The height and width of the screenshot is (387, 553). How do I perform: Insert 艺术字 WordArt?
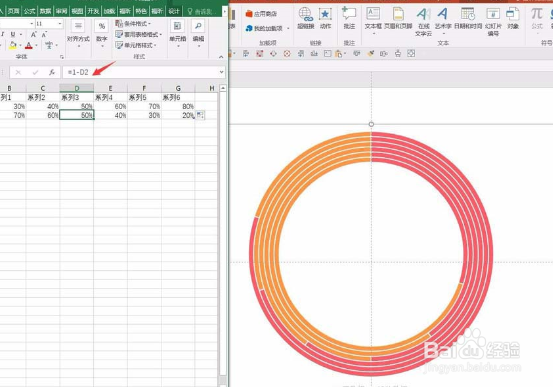coord(443,20)
